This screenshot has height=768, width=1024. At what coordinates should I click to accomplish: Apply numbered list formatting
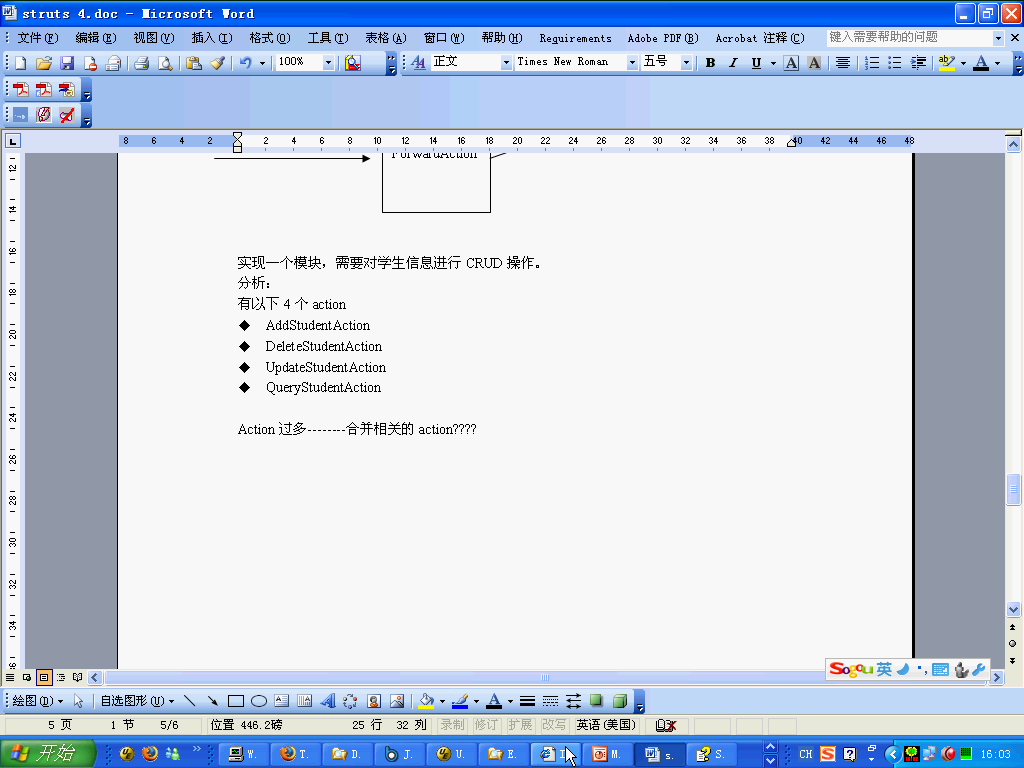coord(872,63)
